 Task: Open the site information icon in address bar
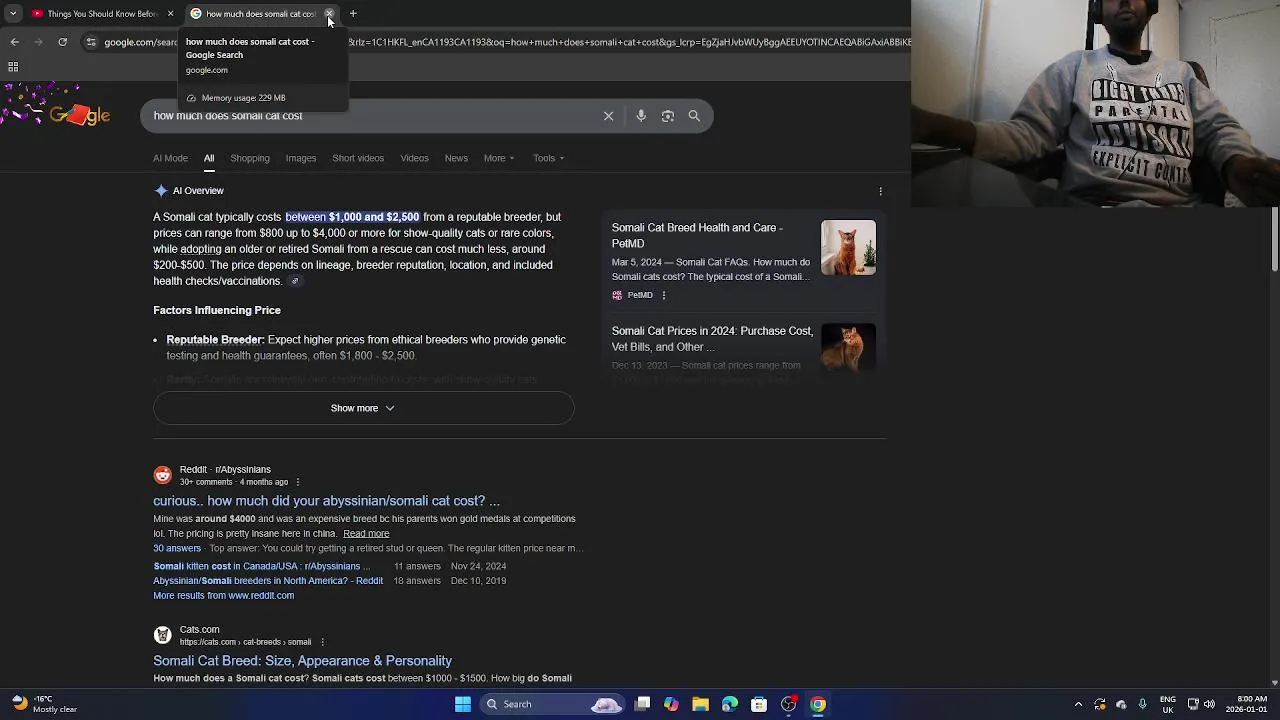91,42
